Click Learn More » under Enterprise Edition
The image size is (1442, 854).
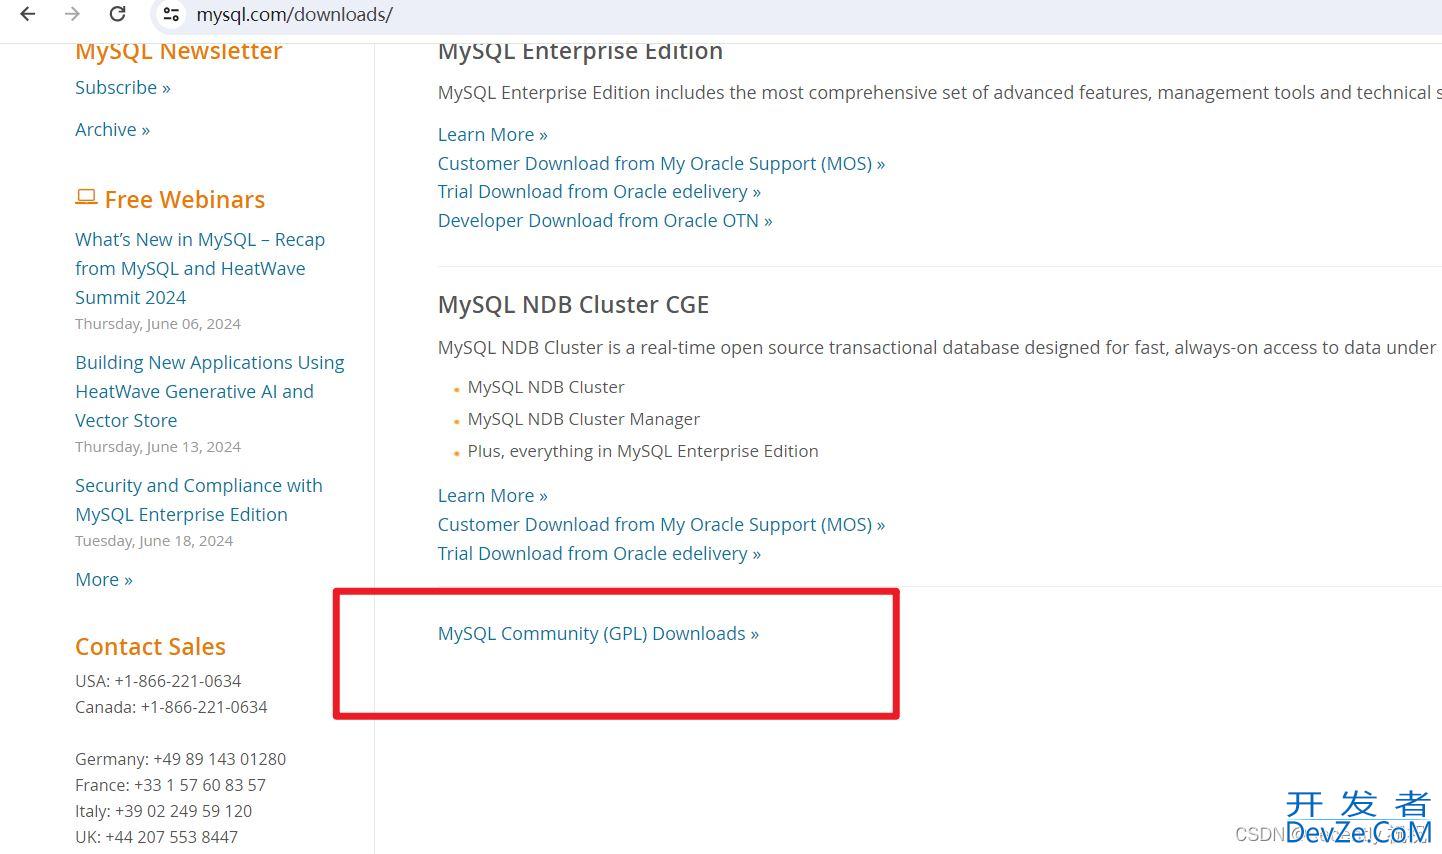(x=493, y=135)
